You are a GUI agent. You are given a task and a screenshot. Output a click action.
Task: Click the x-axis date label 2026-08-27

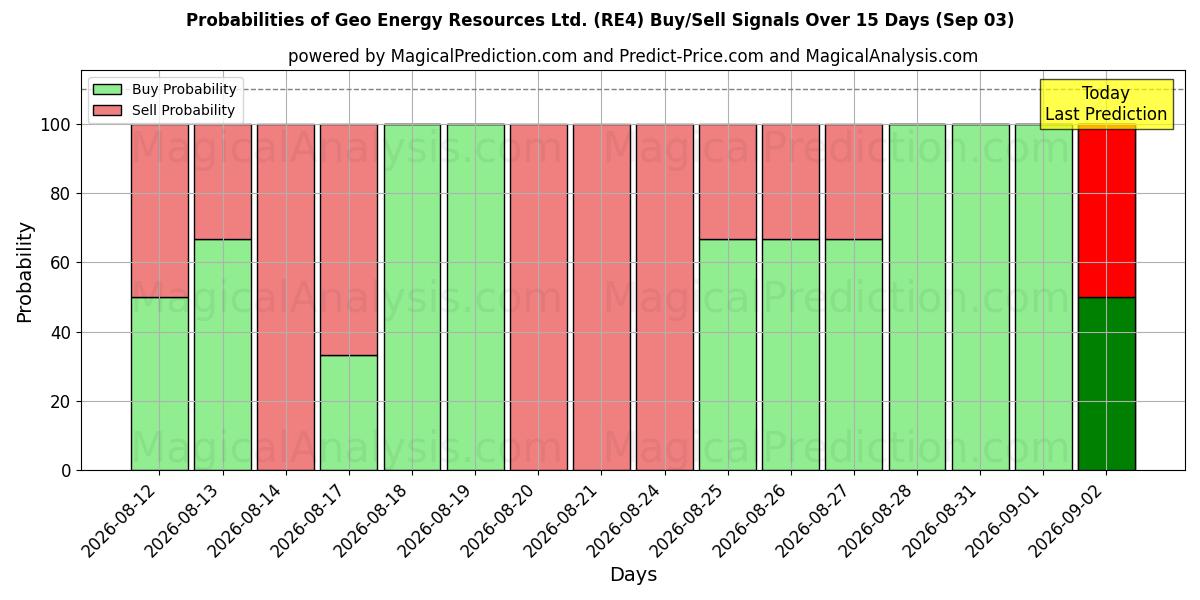point(815,519)
